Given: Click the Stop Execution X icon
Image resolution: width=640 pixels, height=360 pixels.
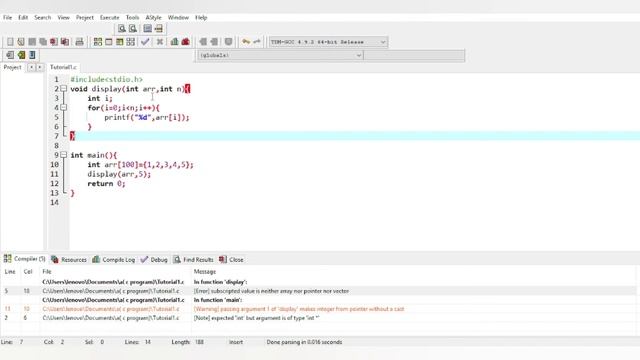Looking at the screenshot, I should (x=160, y=42).
